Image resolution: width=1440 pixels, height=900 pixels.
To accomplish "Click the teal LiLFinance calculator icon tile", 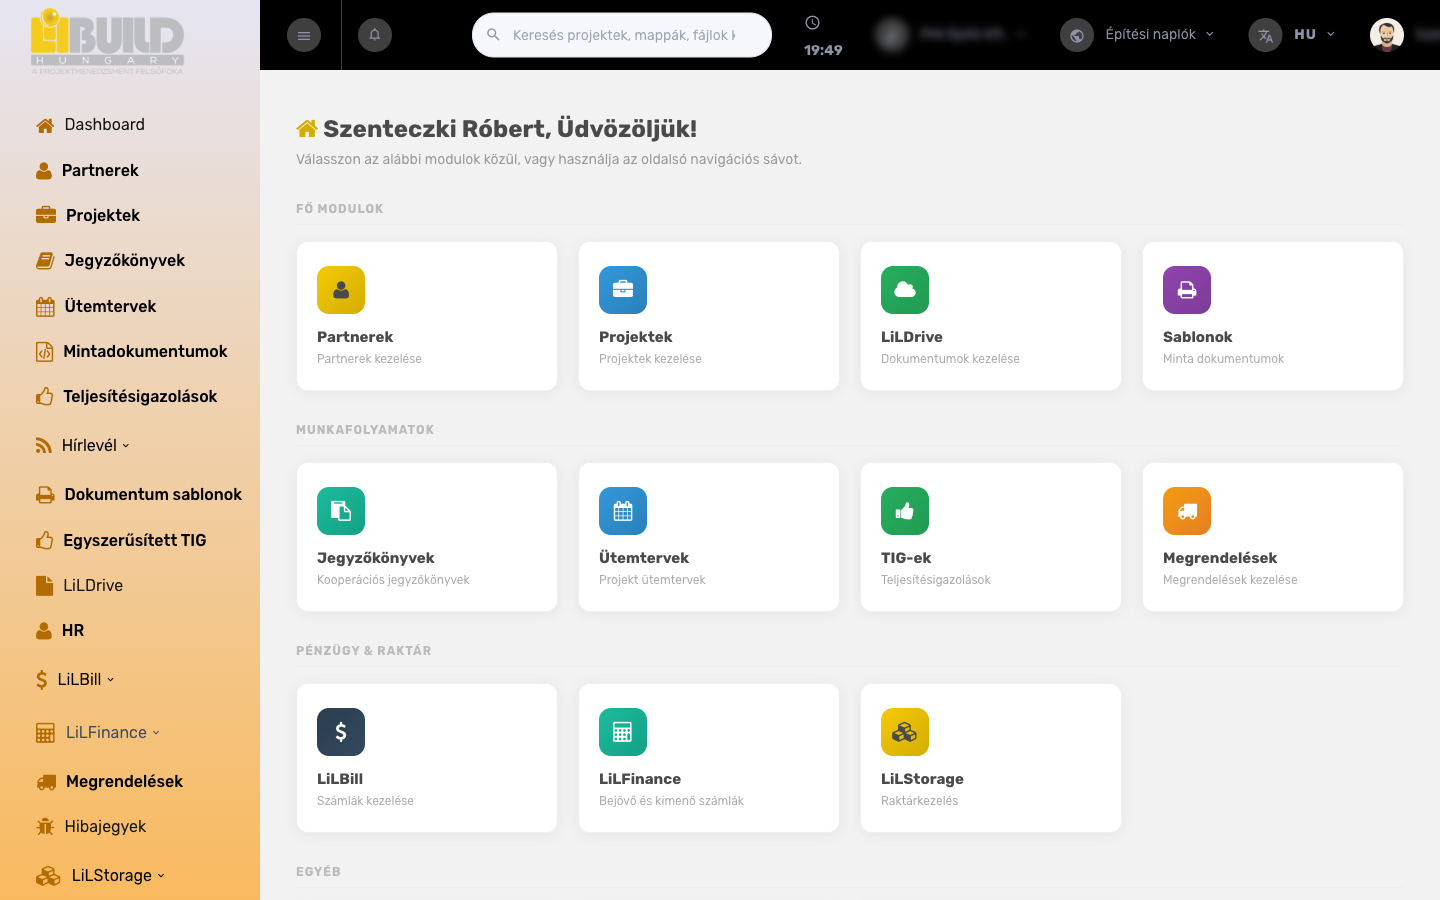I will [623, 732].
